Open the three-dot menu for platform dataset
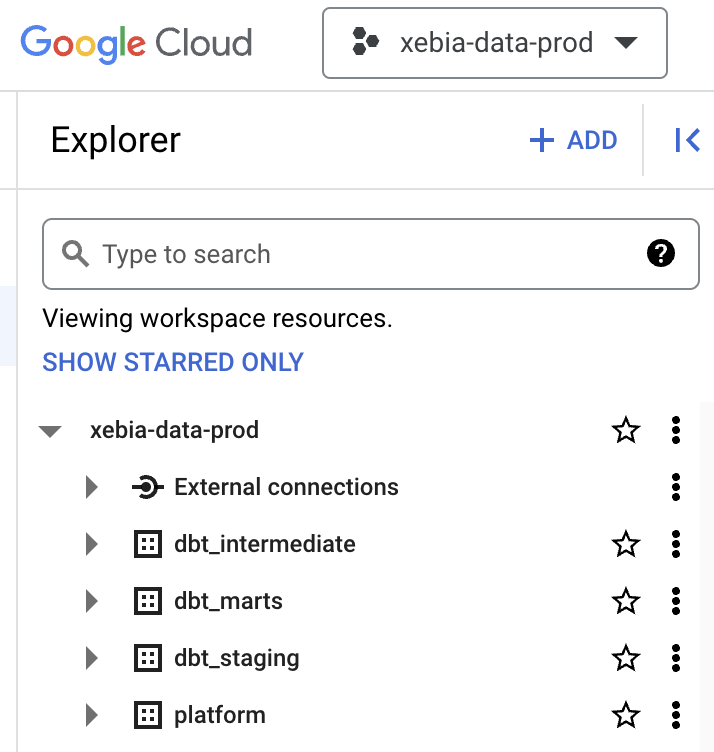 click(x=676, y=715)
